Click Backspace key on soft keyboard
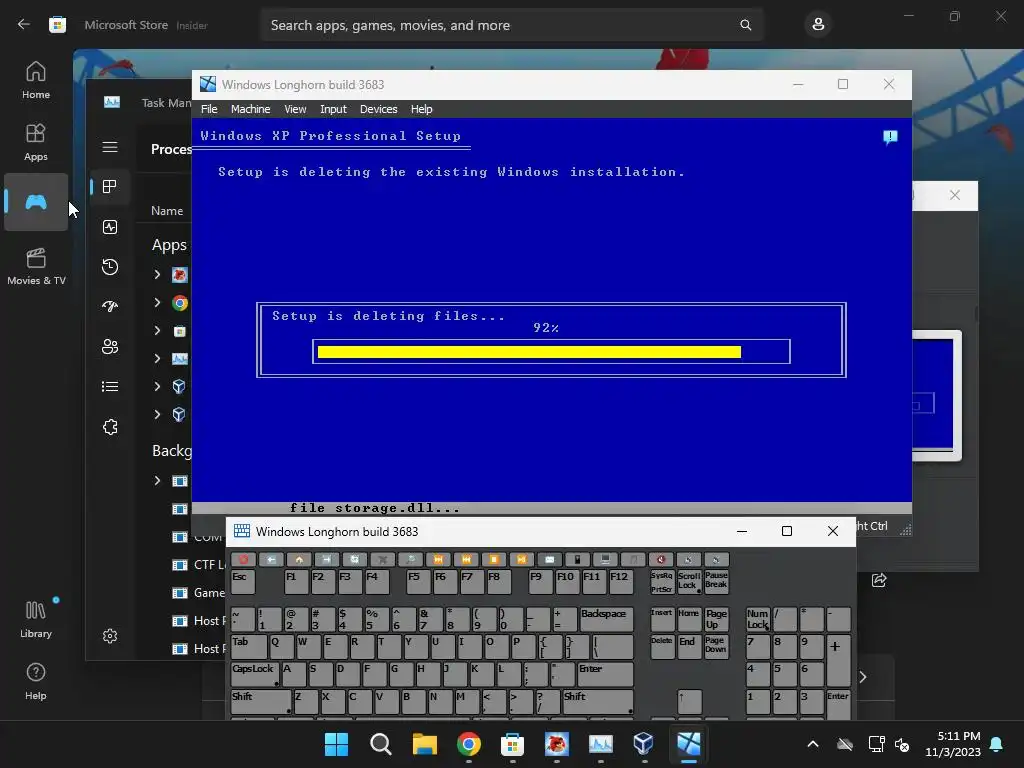1024x768 pixels. (607, 619)
